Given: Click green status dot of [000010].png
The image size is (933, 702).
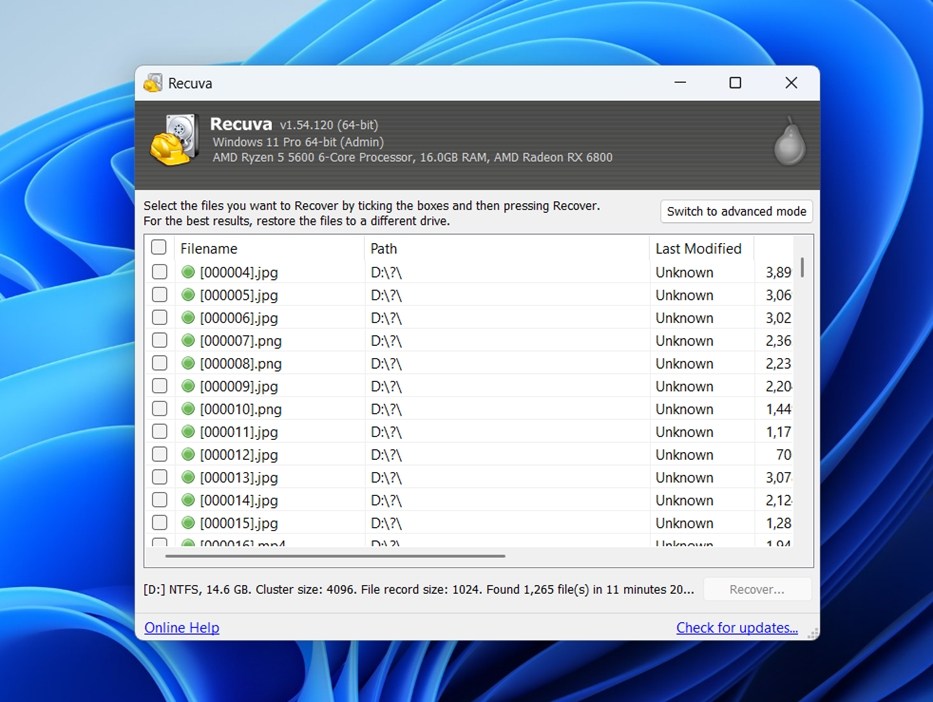Looking at the screenshot, I should coord(188,409).
